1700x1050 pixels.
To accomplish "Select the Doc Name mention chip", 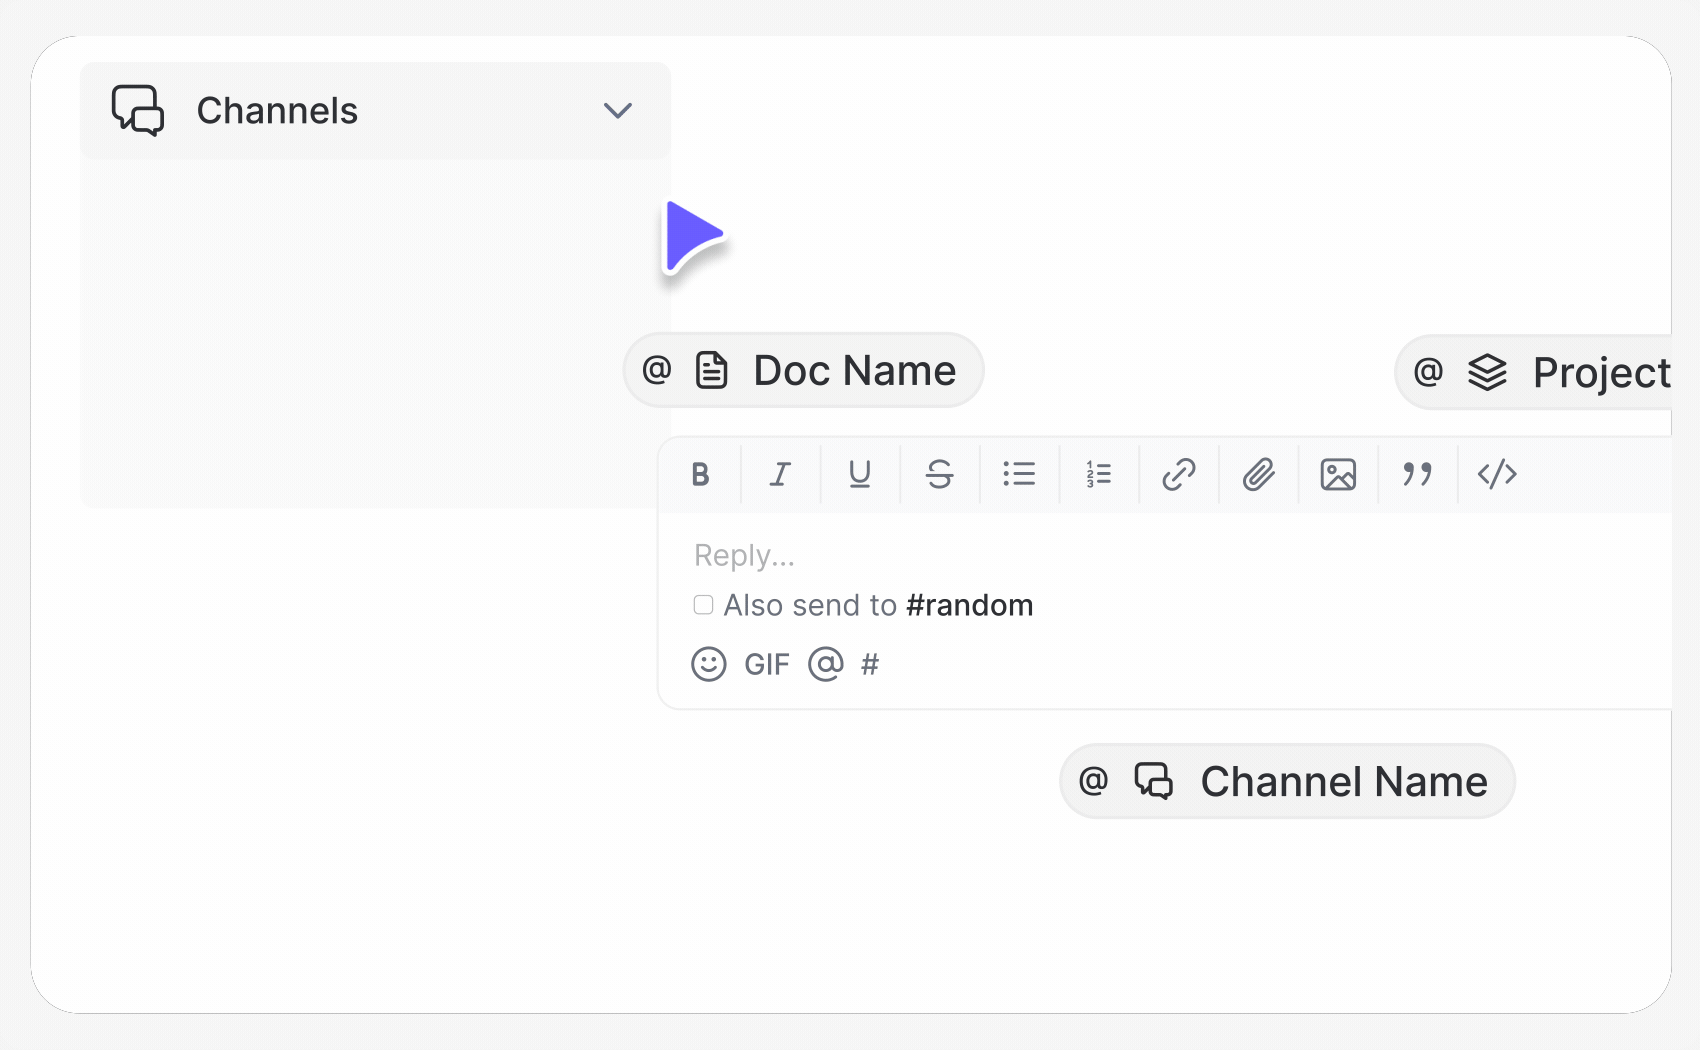I will (x=804, y=371).
